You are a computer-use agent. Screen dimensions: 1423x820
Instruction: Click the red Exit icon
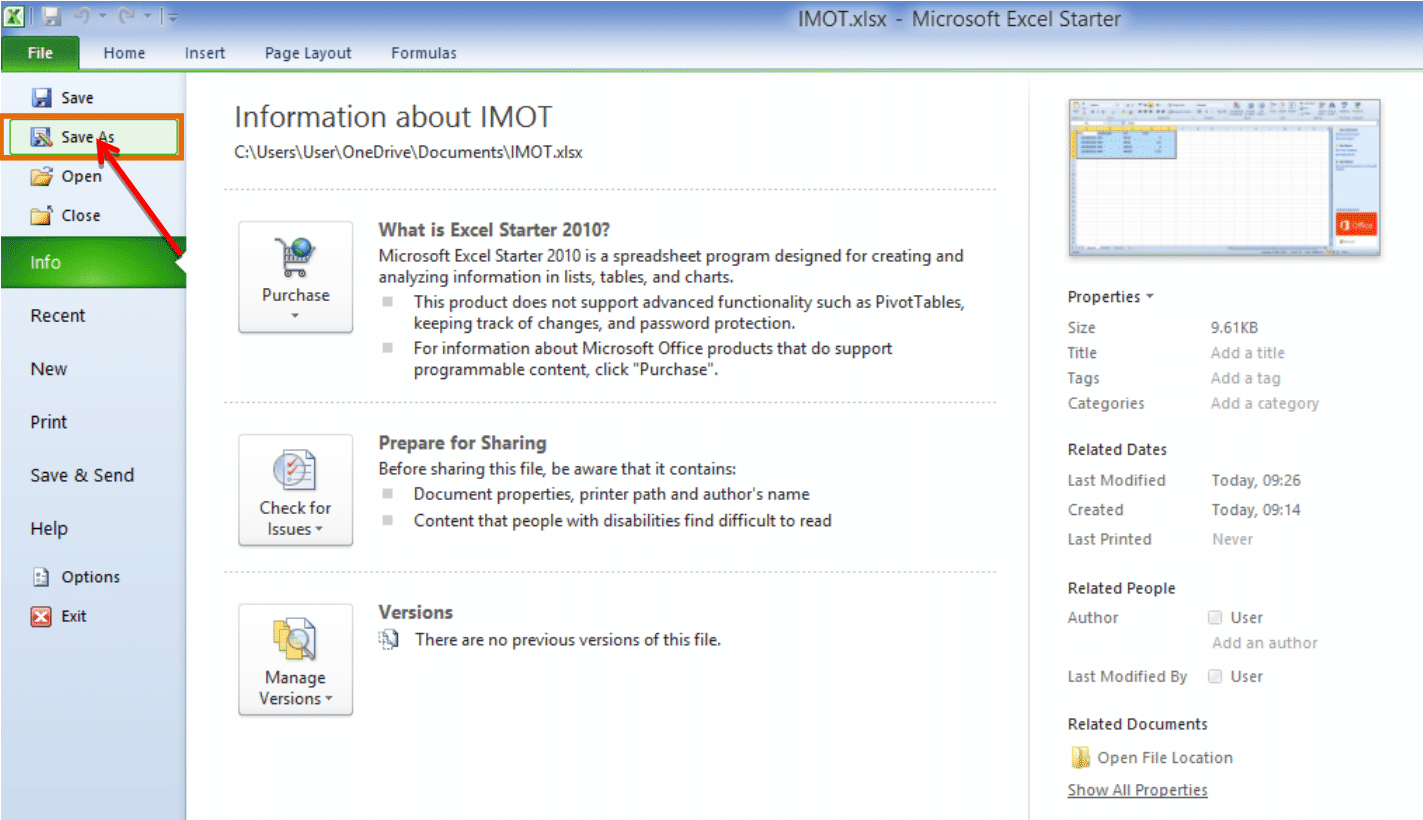click(41, 617)
